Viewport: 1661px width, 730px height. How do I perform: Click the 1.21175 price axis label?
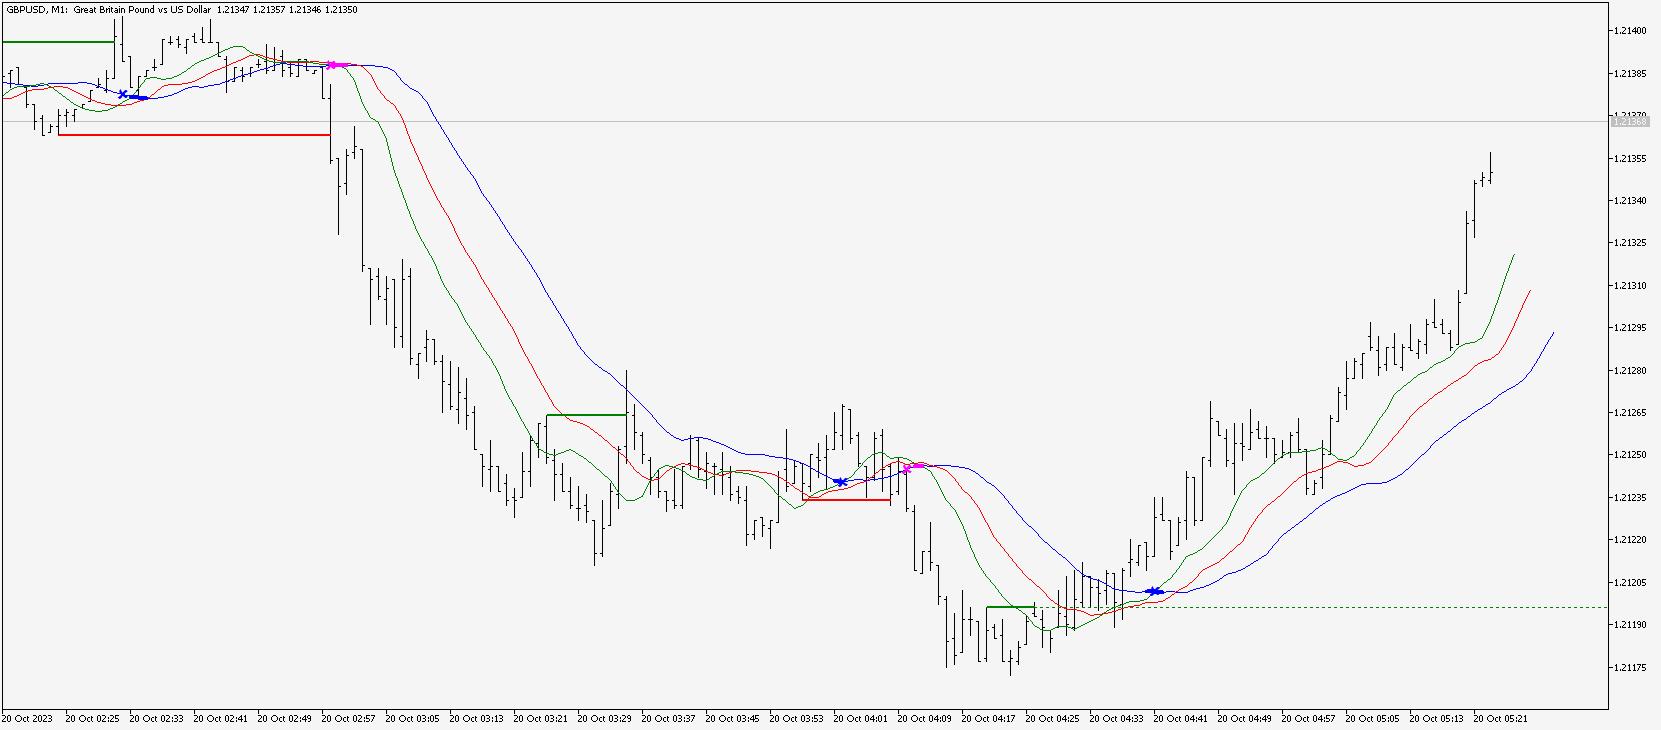1629,667
